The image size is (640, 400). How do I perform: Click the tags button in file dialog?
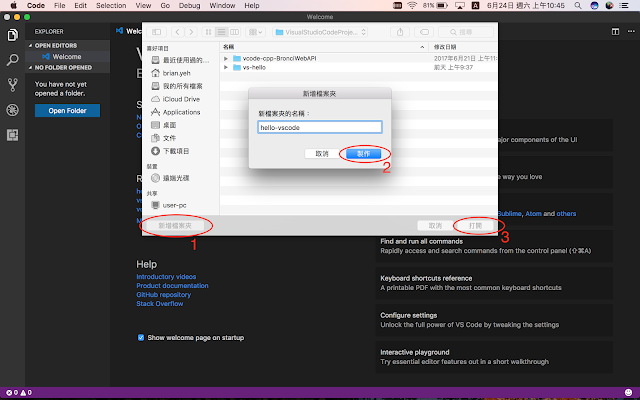(424, 32)
